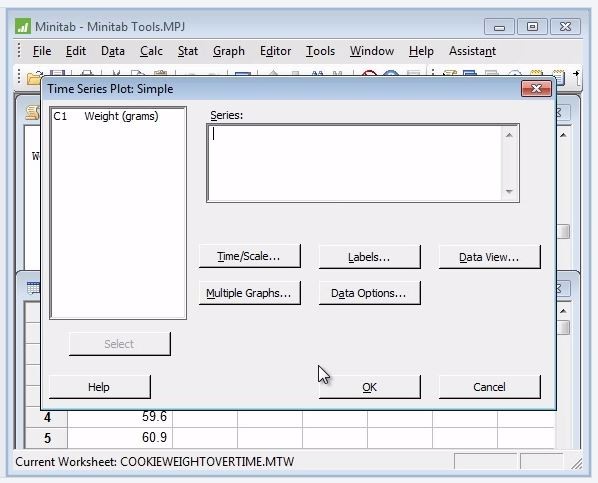Click the Minitab application icon in title bar

coord(23,26)
